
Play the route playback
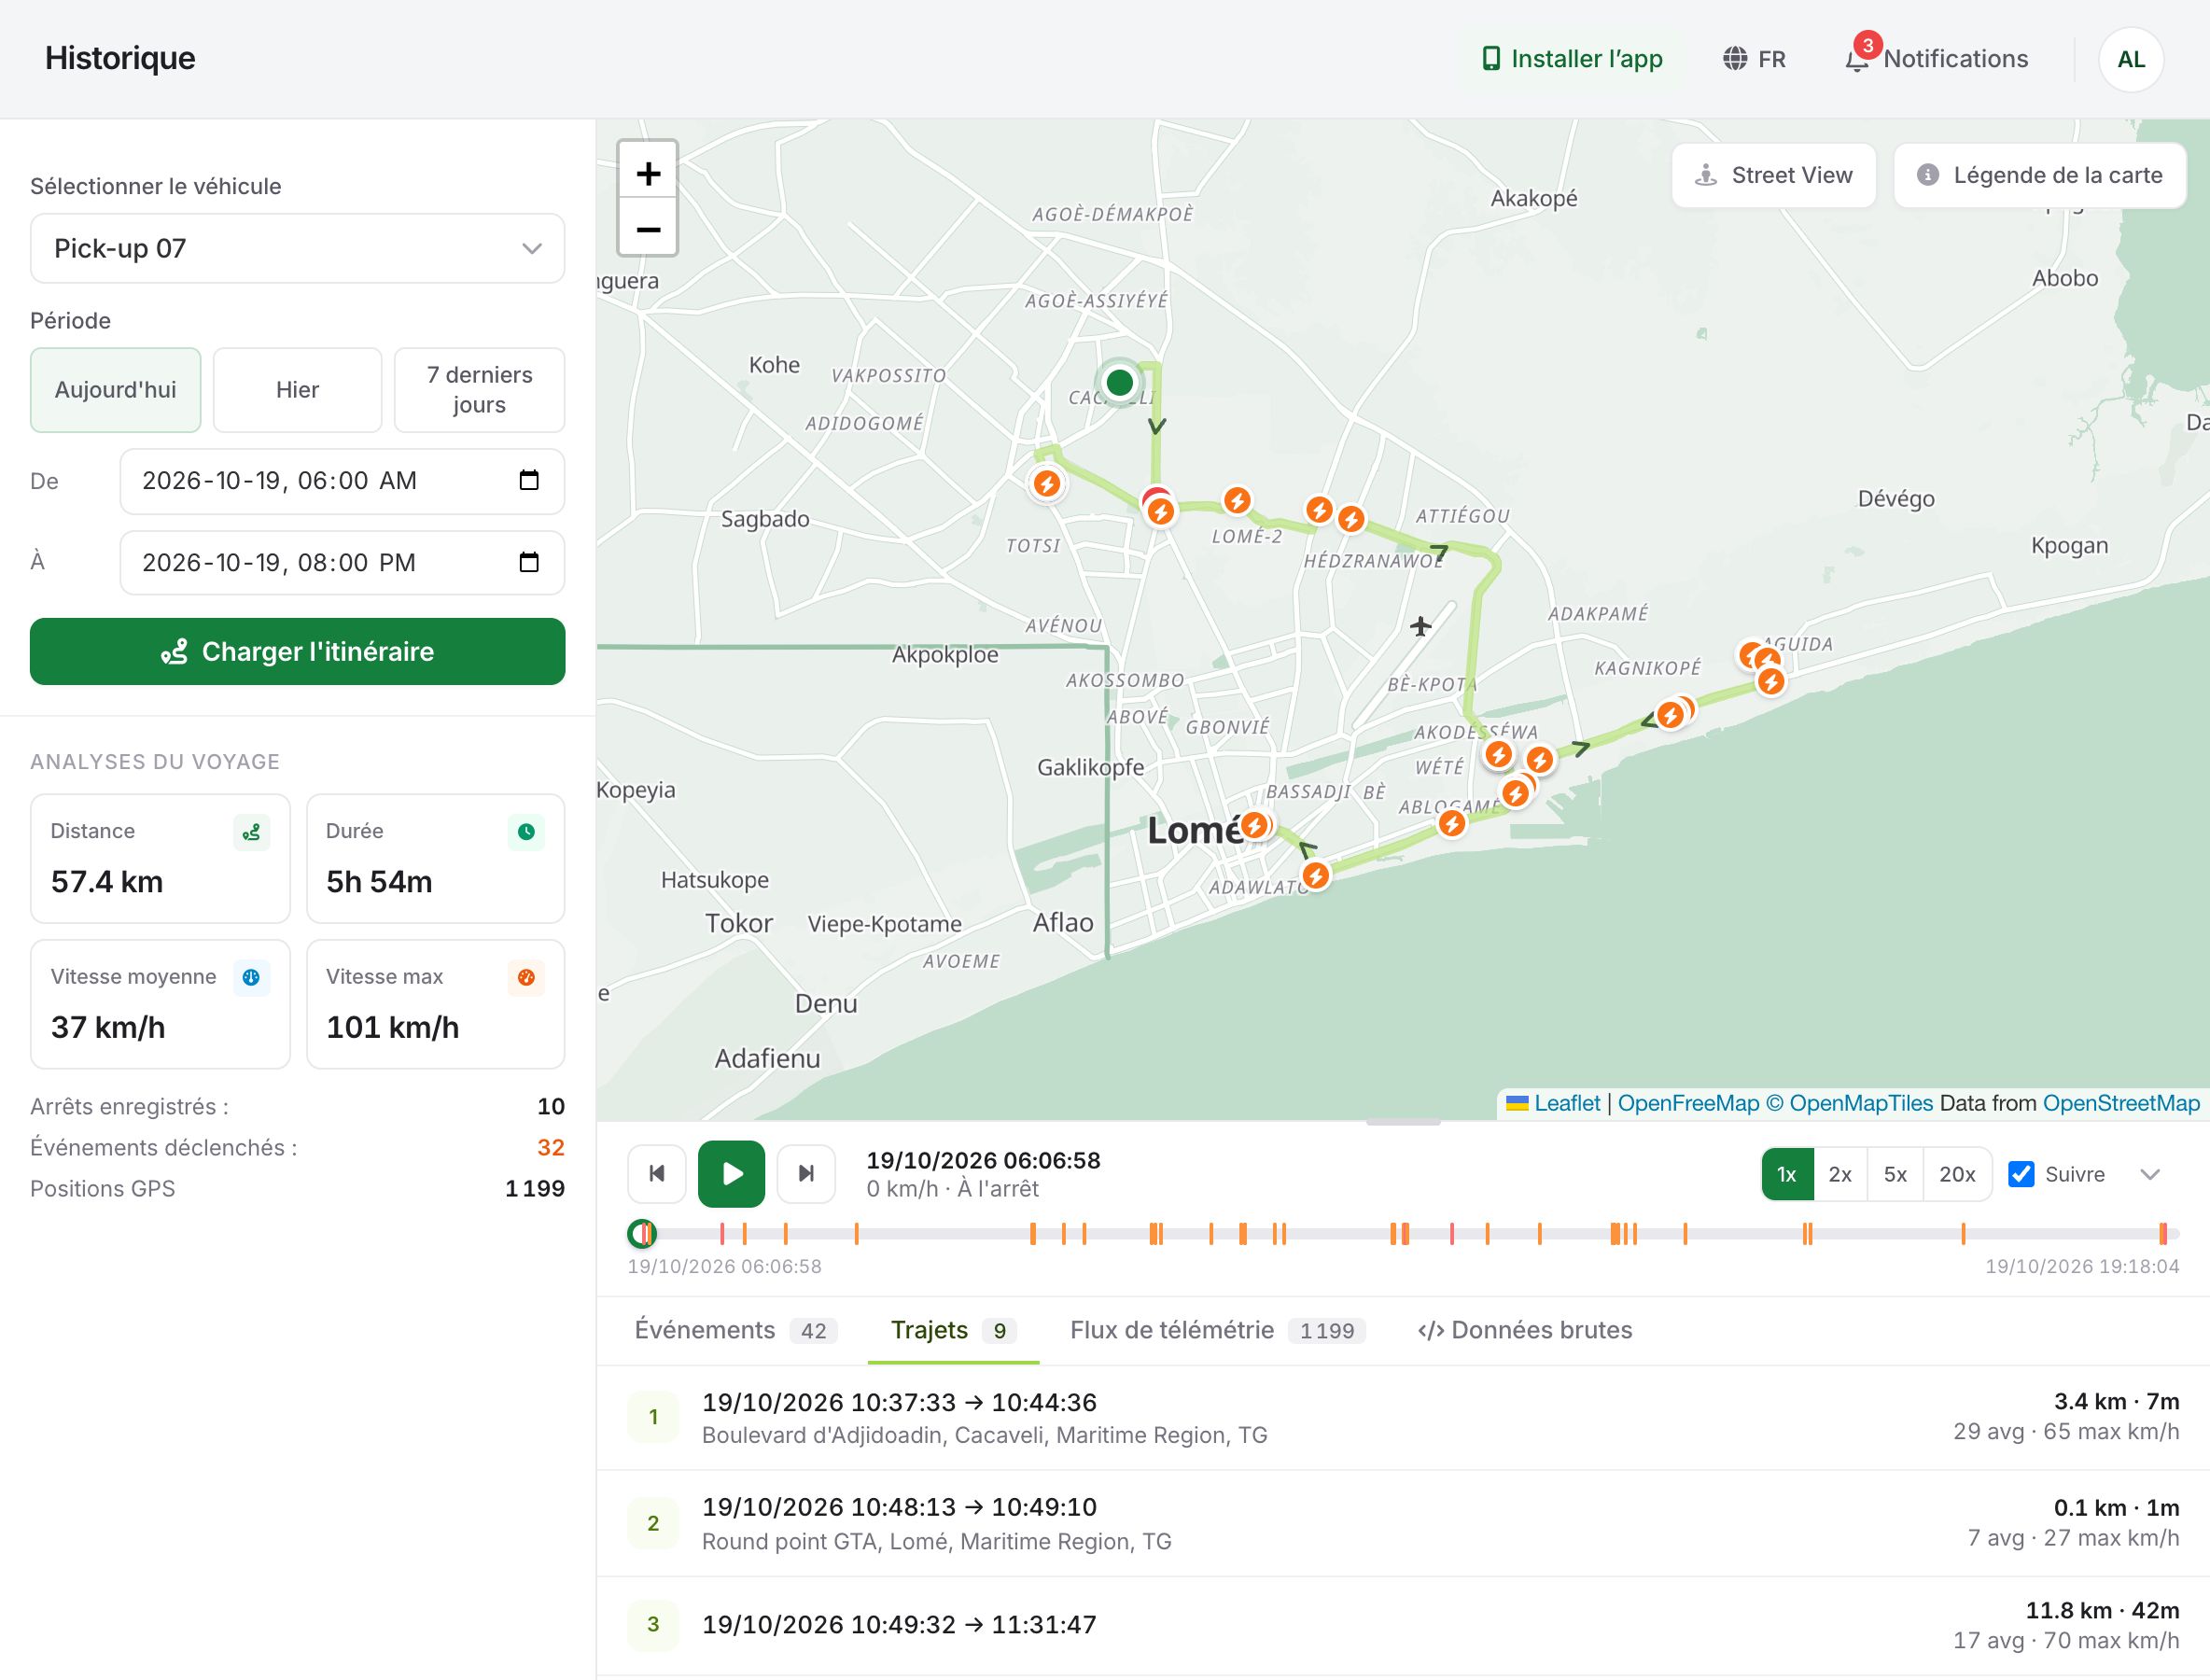[x=731, y=1173]
